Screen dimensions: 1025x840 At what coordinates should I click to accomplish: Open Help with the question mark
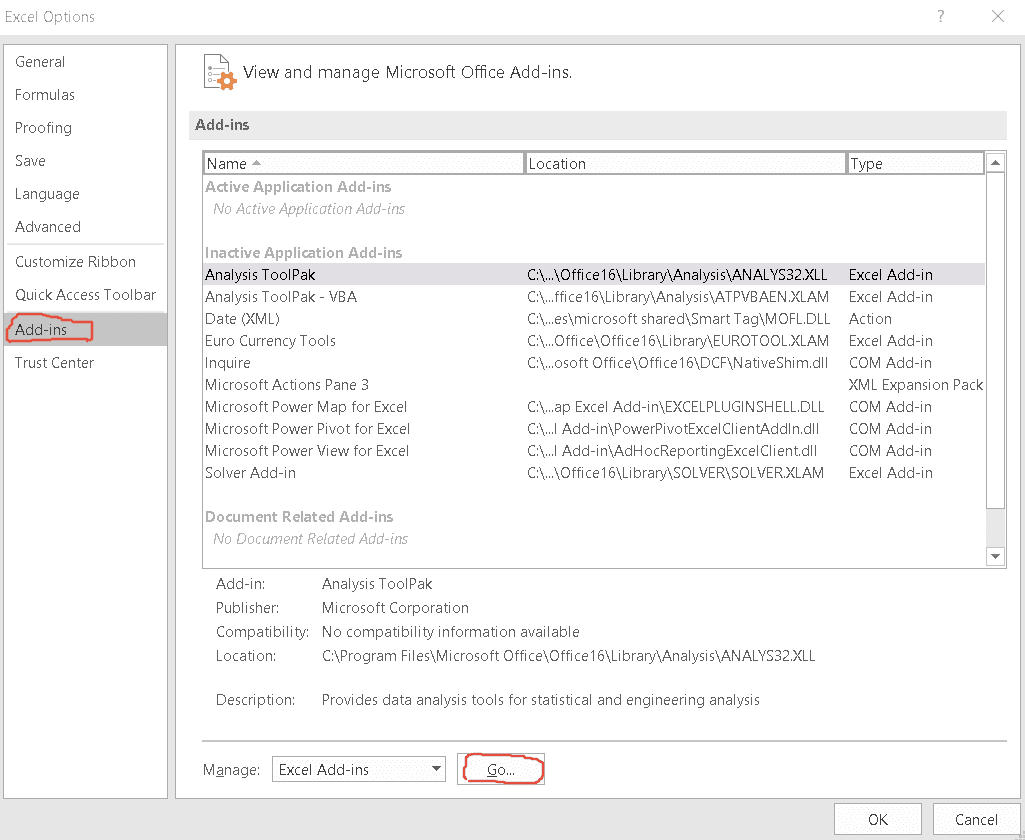[x=941, y=16]
